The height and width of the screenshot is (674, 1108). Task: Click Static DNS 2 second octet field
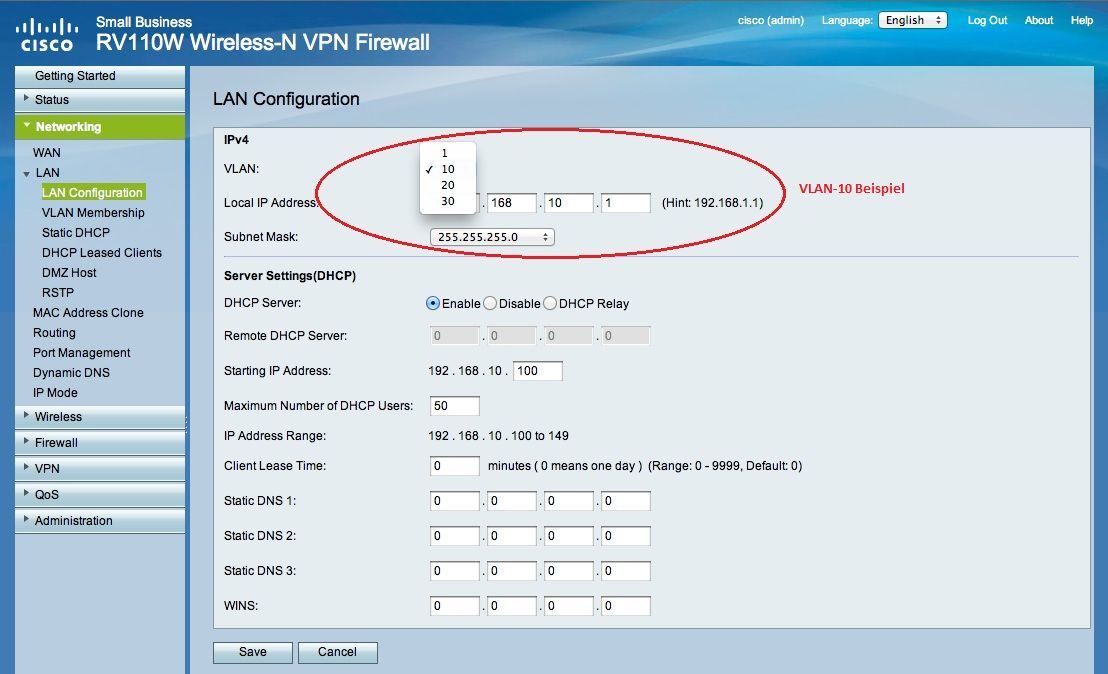tap(512, 536)
